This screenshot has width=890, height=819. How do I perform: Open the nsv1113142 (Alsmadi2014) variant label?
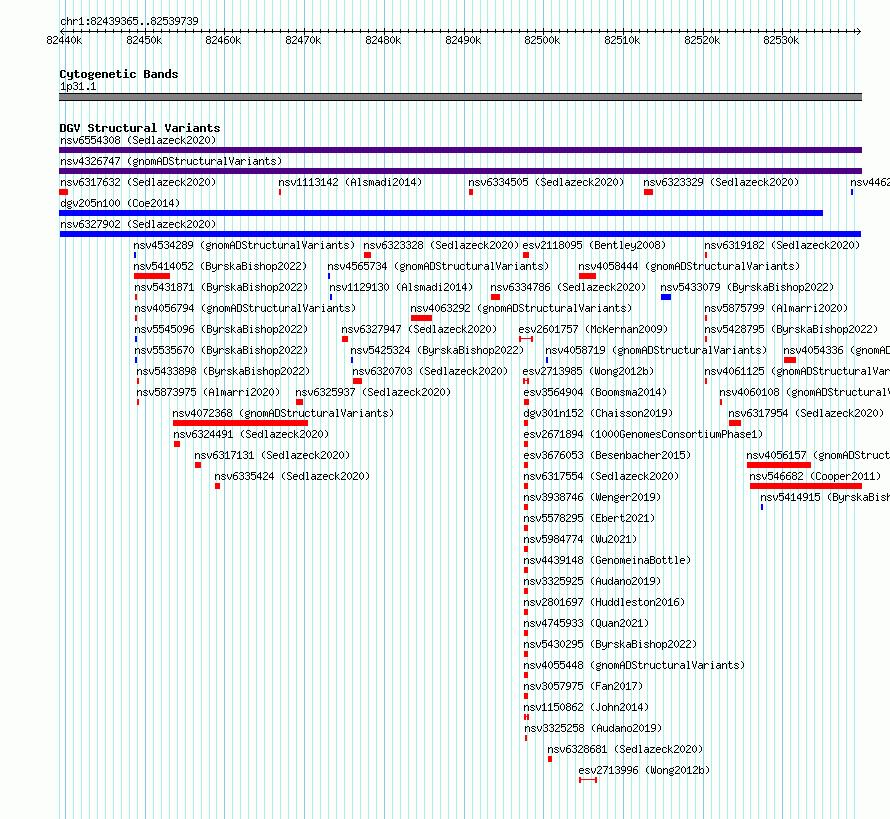tap(350, 182)
